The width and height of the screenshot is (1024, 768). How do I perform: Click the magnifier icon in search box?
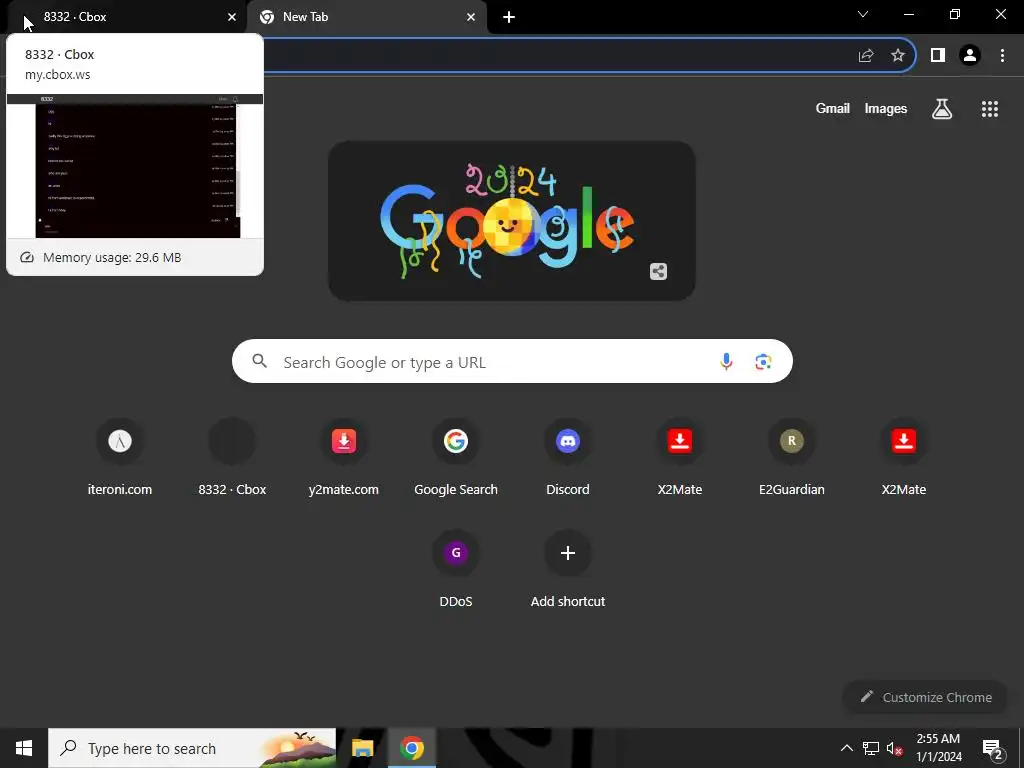[x=259, y=361]
